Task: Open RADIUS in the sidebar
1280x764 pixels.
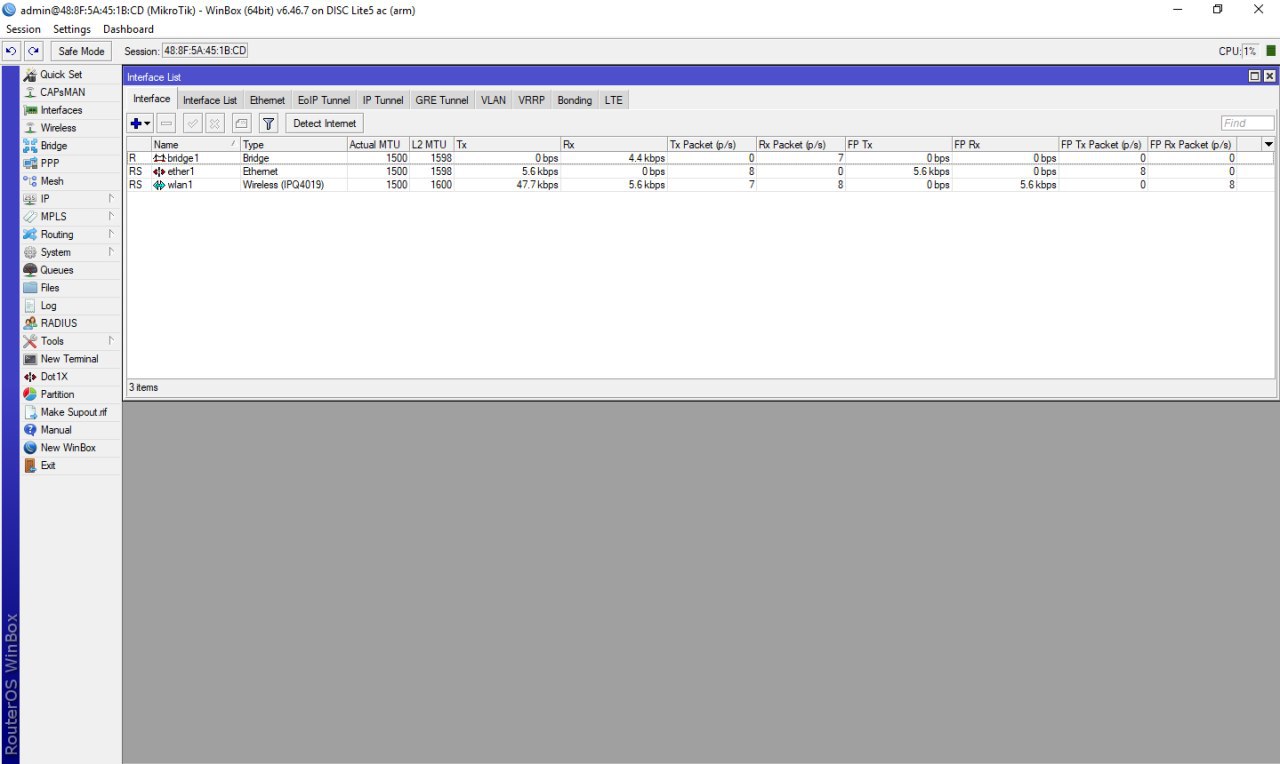Action: pyautogui.click(x=70, y=323)
